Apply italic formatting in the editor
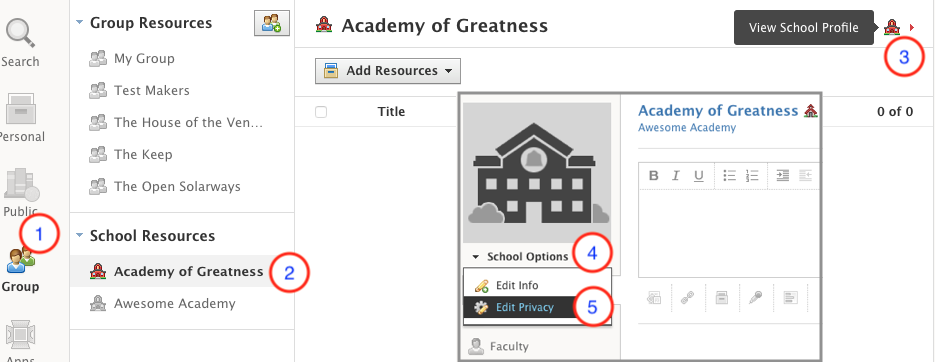935x362 pixels. pyautogui.click(x=676, y=175)
